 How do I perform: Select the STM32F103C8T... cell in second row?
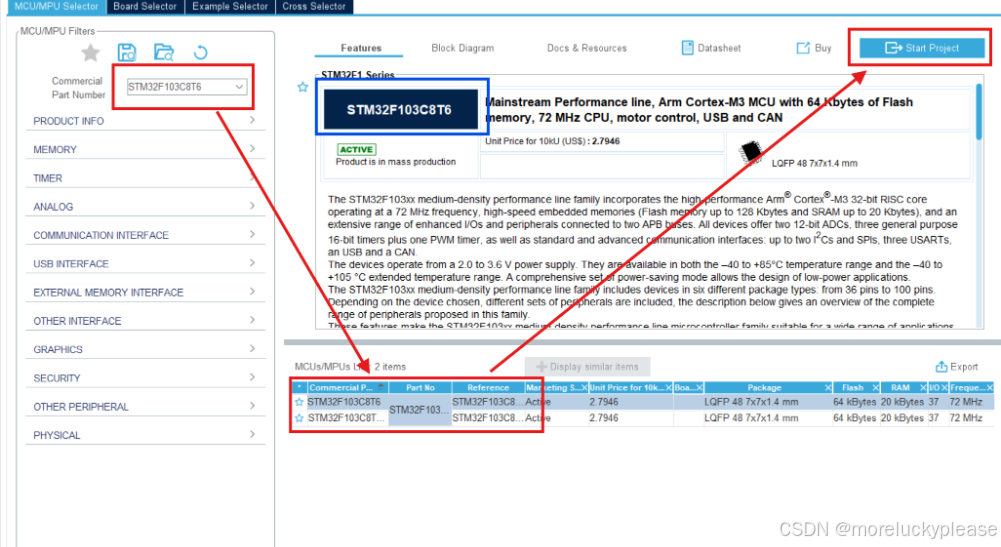pyautogui.click(x=347, y=418)
